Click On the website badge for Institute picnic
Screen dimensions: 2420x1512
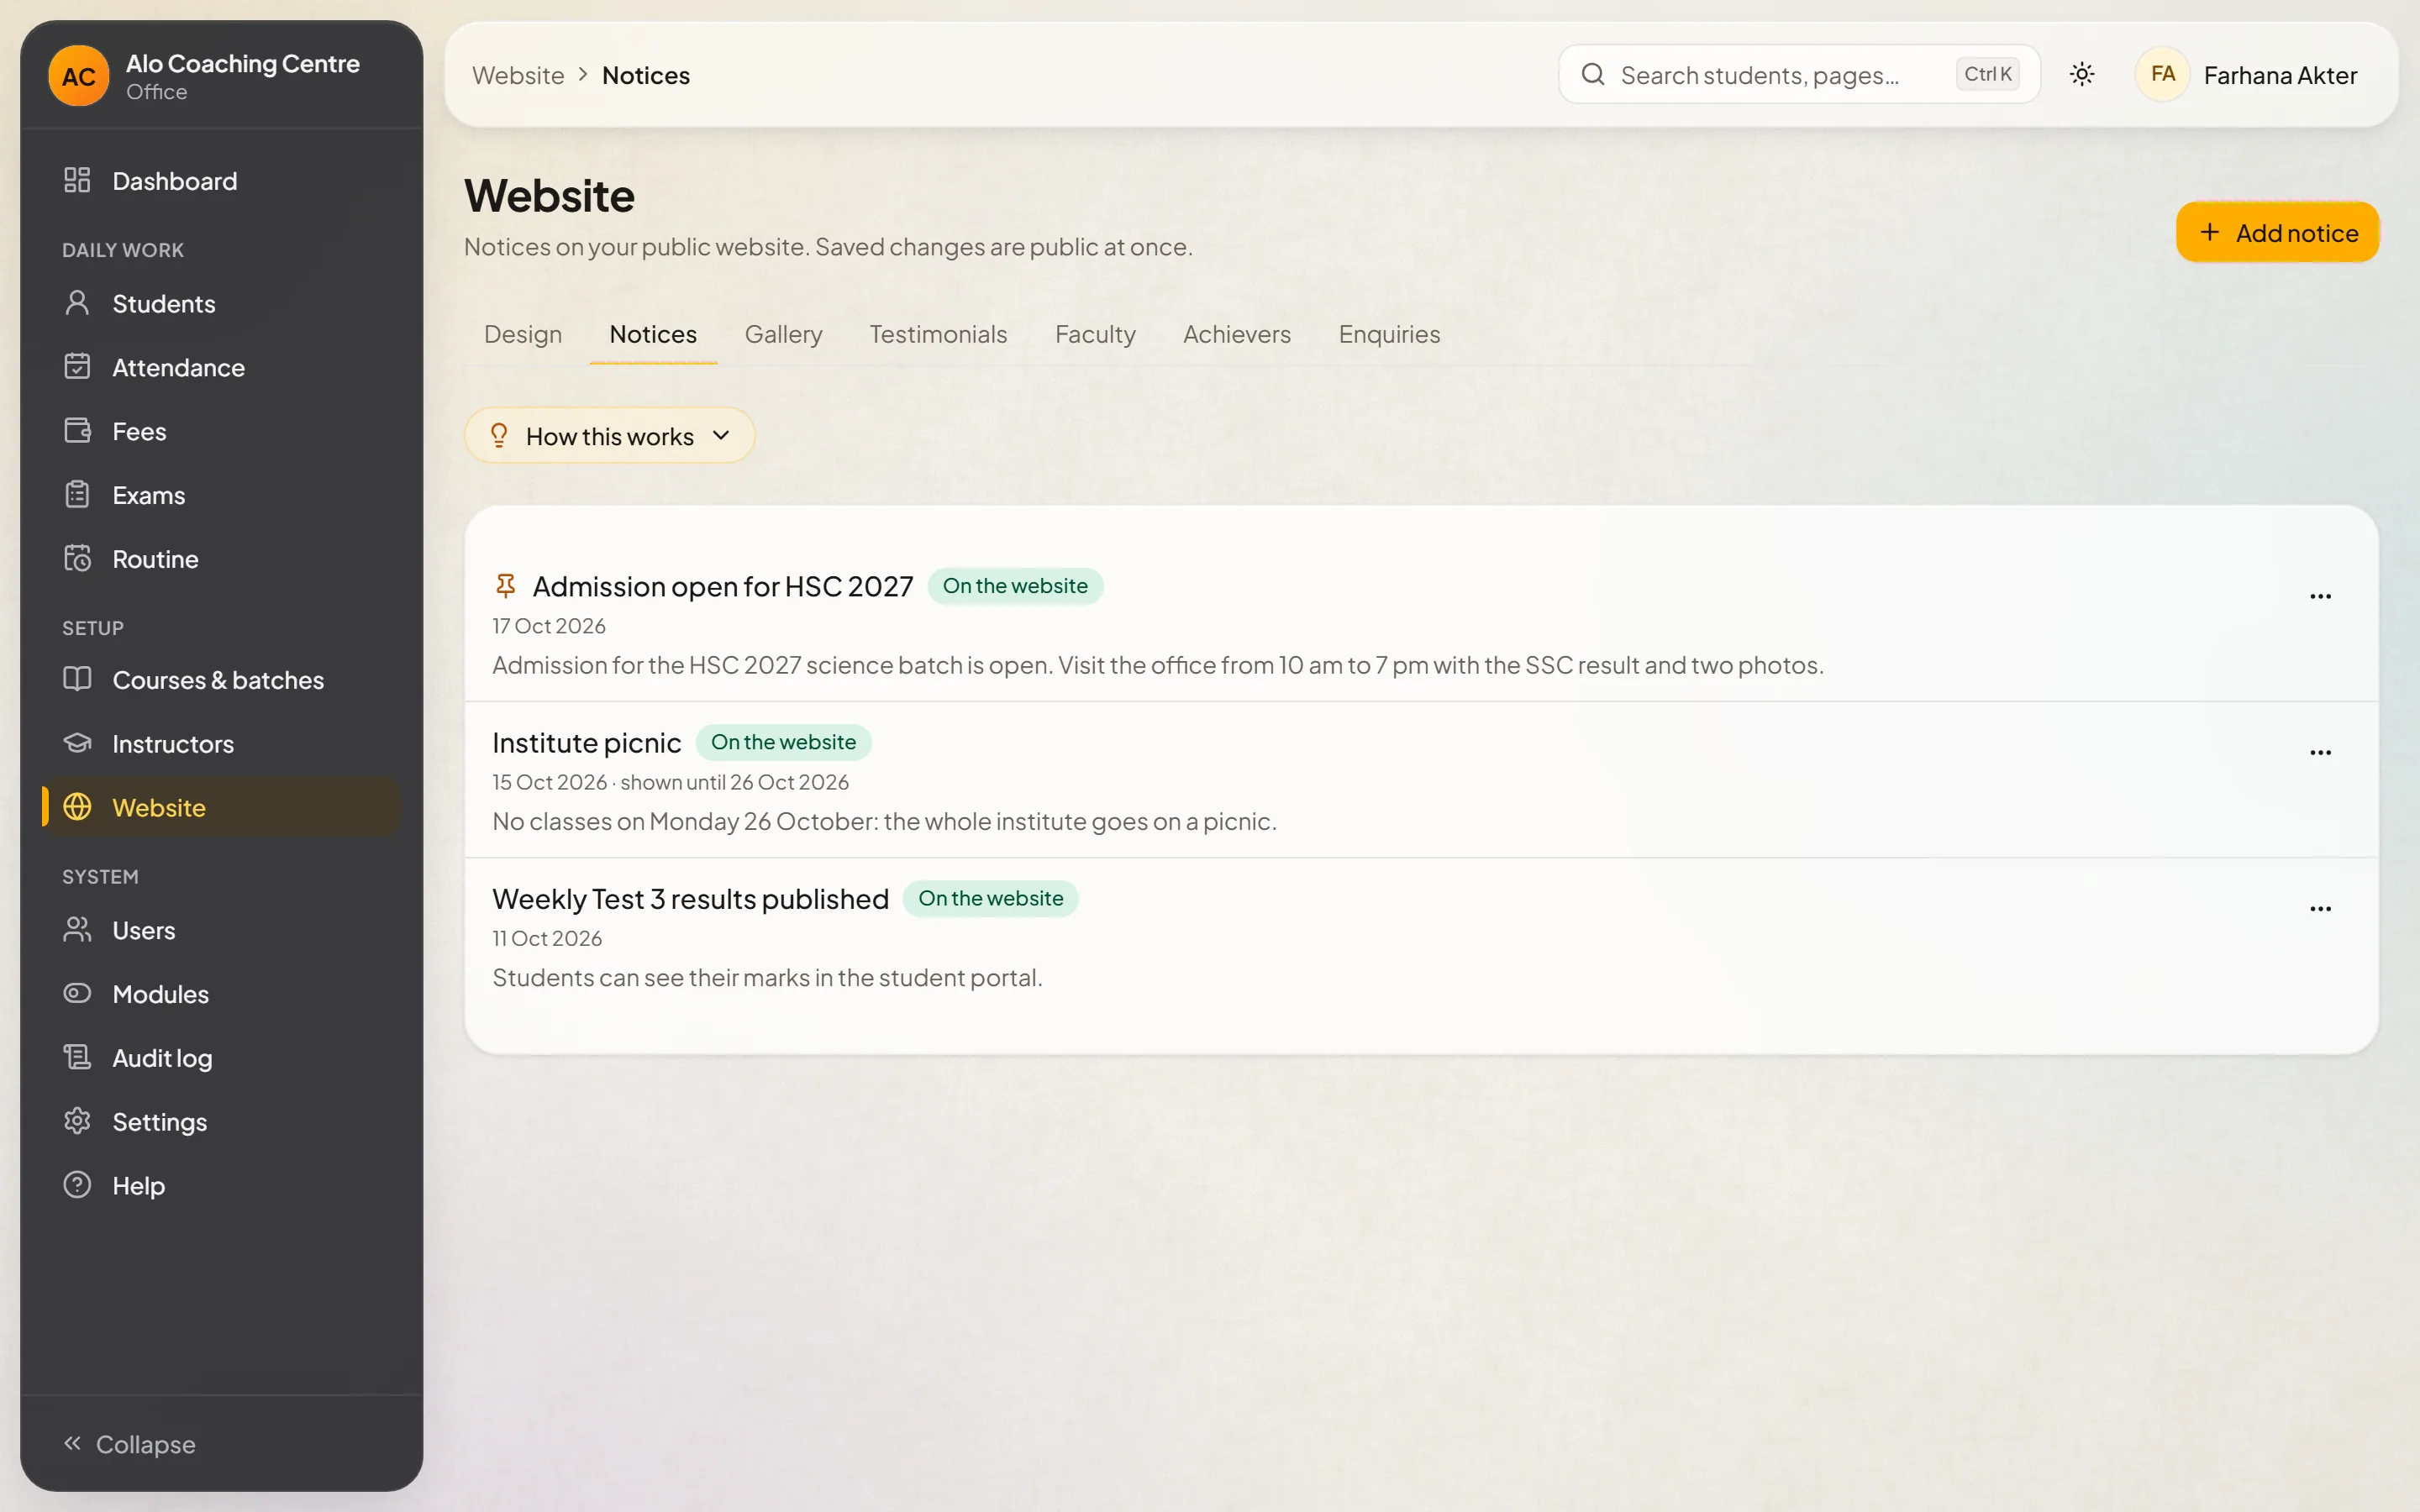click(783, 742)
